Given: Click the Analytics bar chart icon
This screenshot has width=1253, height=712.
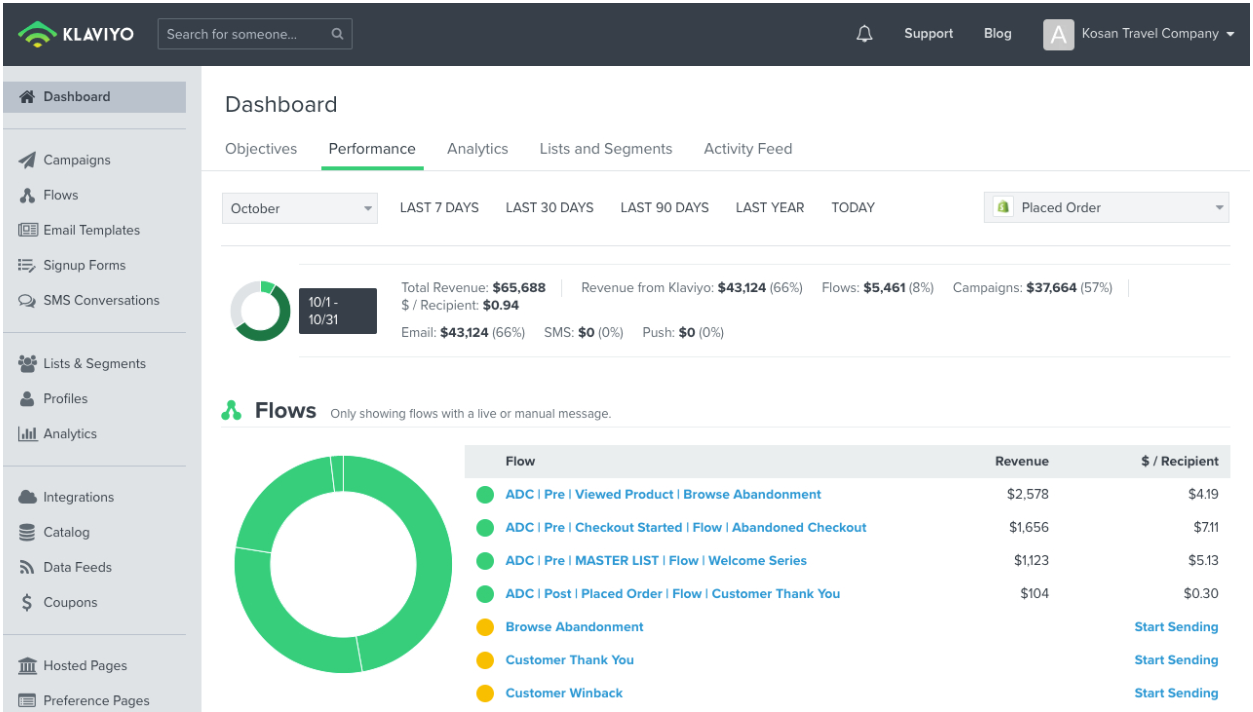Looking at the screenshot, I should tap(28, 434).
